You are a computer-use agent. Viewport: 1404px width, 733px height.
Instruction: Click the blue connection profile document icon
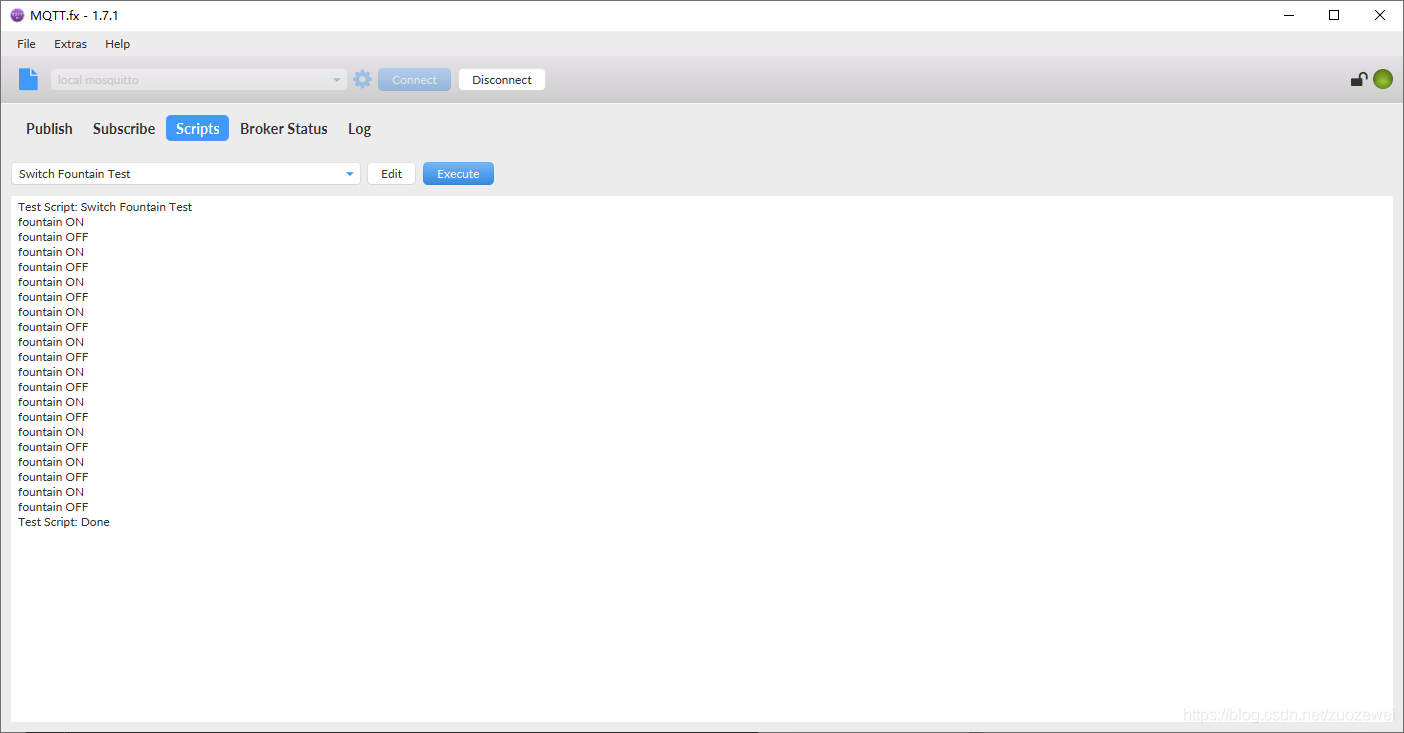tap(29, 80)
